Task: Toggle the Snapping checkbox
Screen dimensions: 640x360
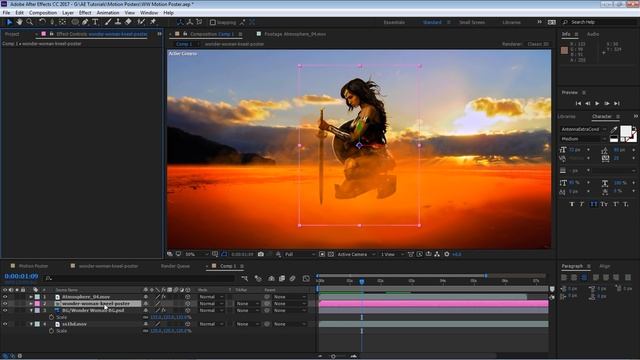Action: [x=213, y=22]
